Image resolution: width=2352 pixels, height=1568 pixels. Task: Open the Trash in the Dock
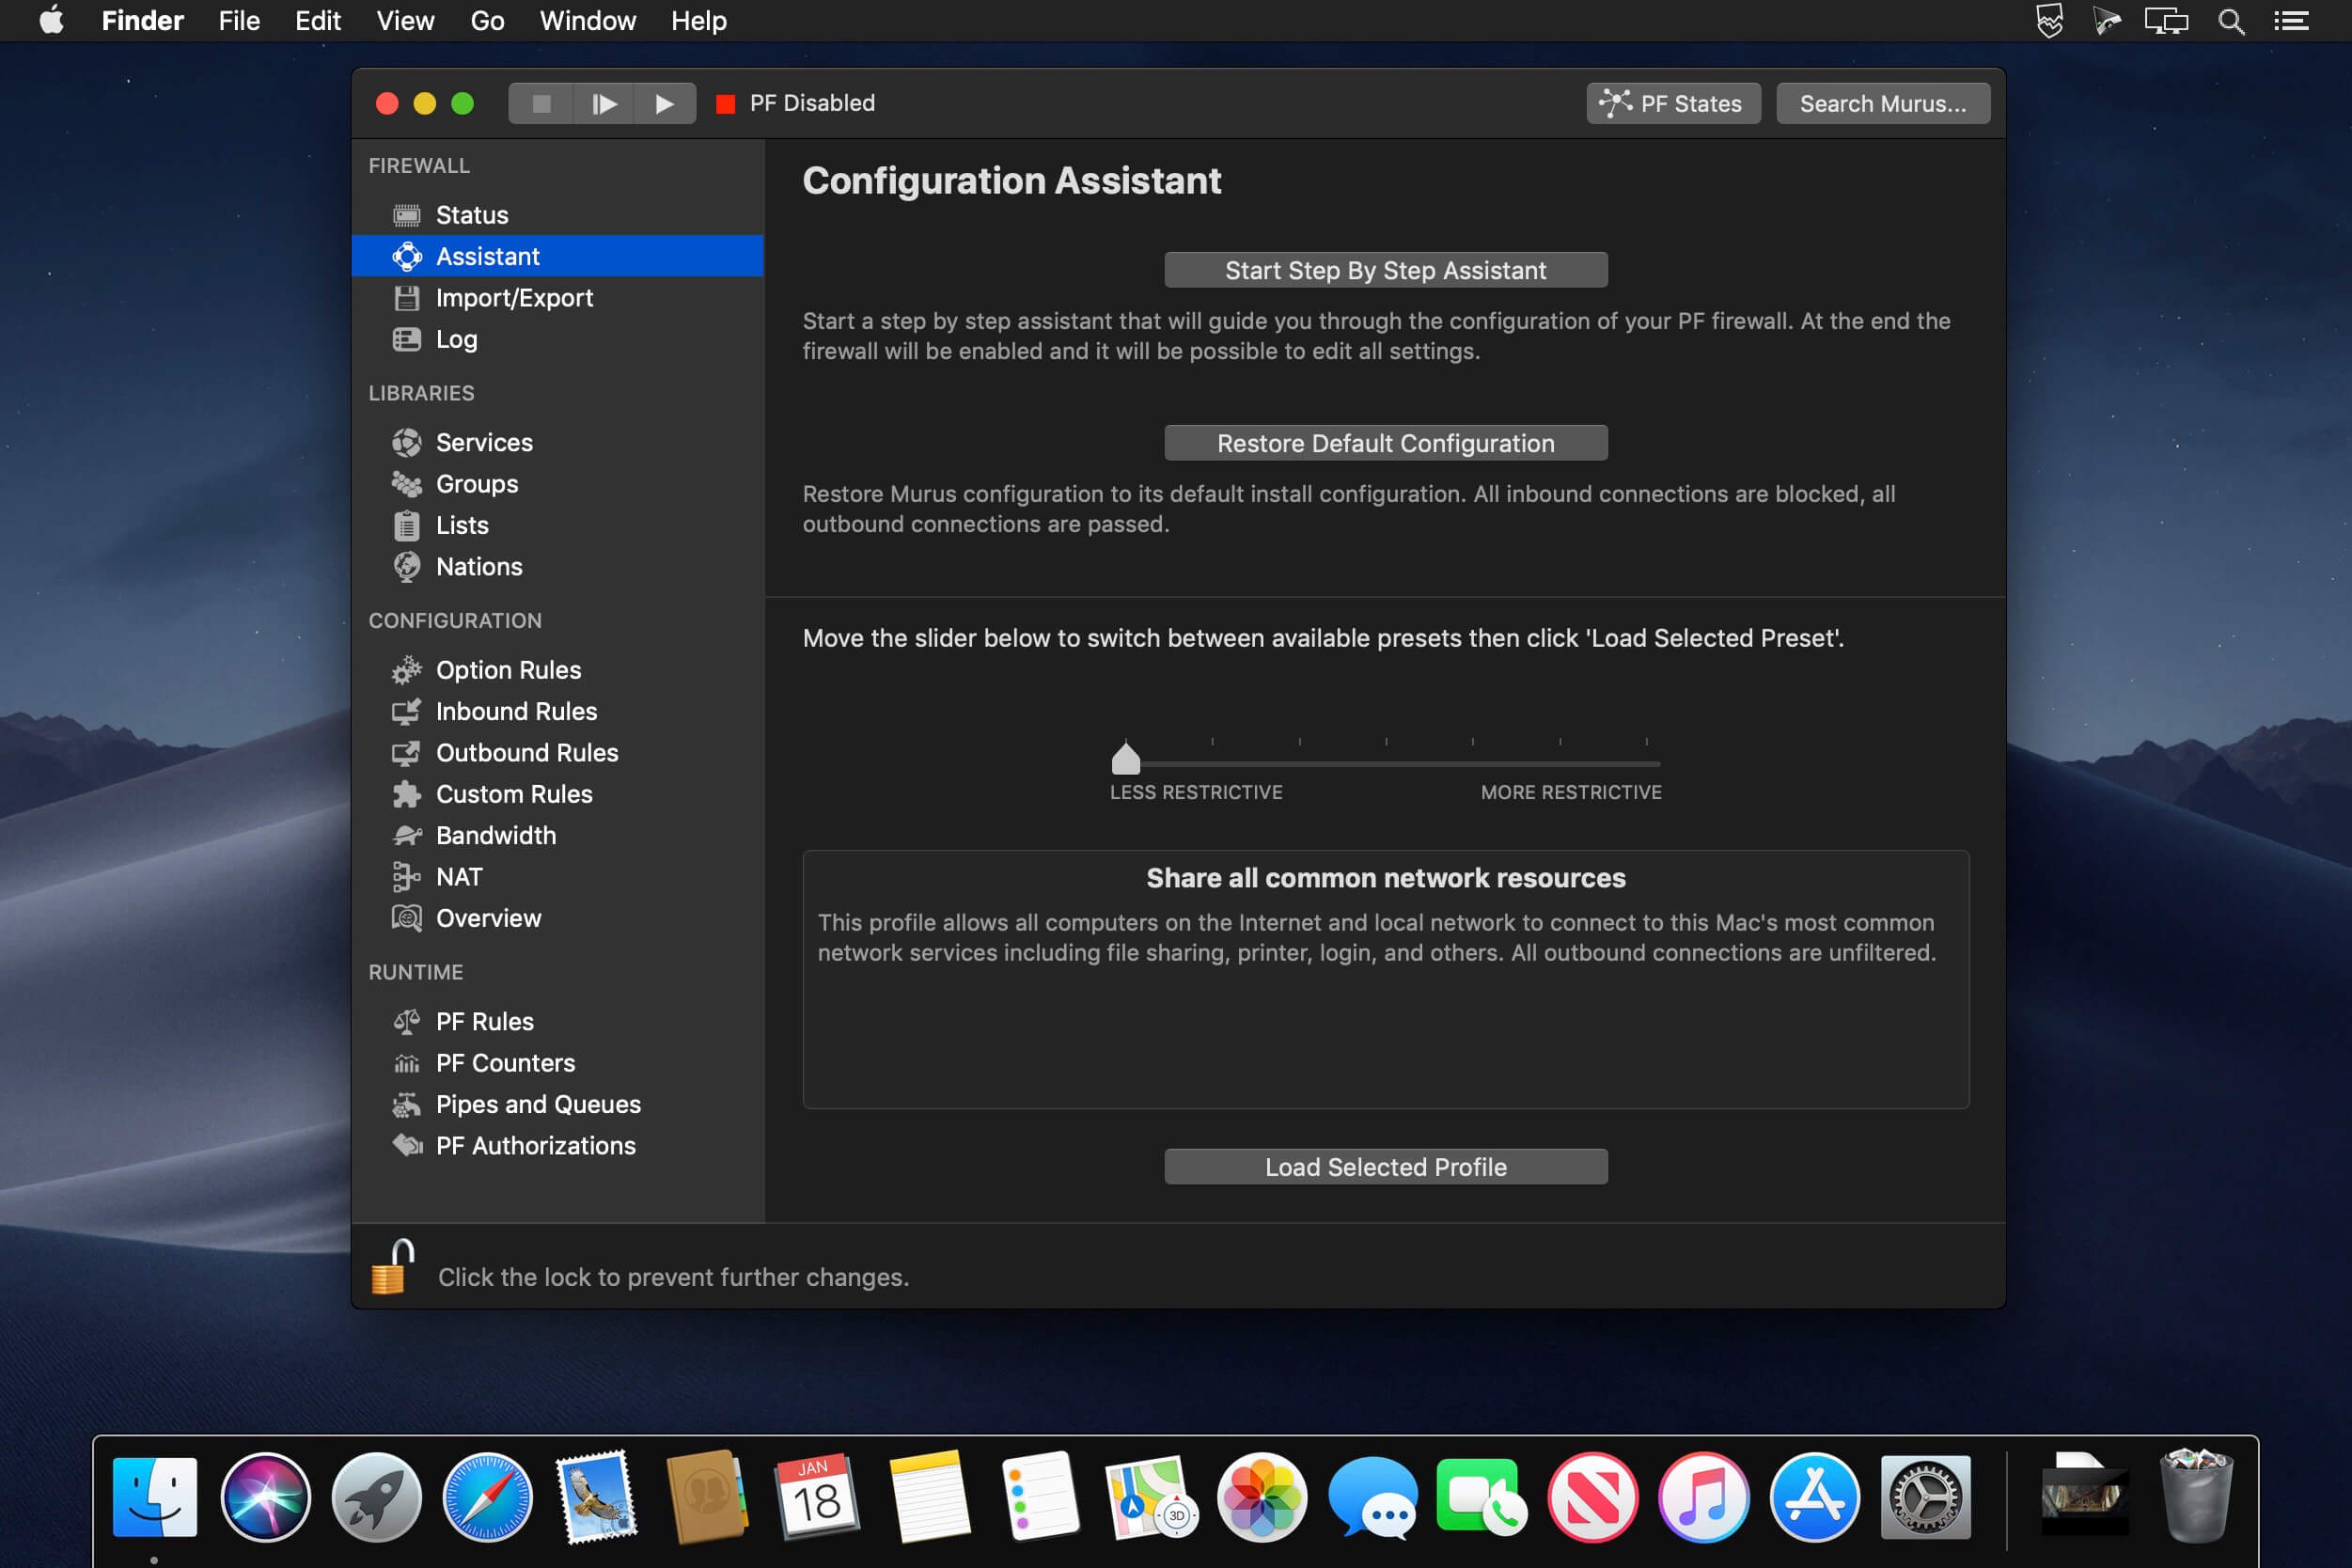click(2196, 1497)
